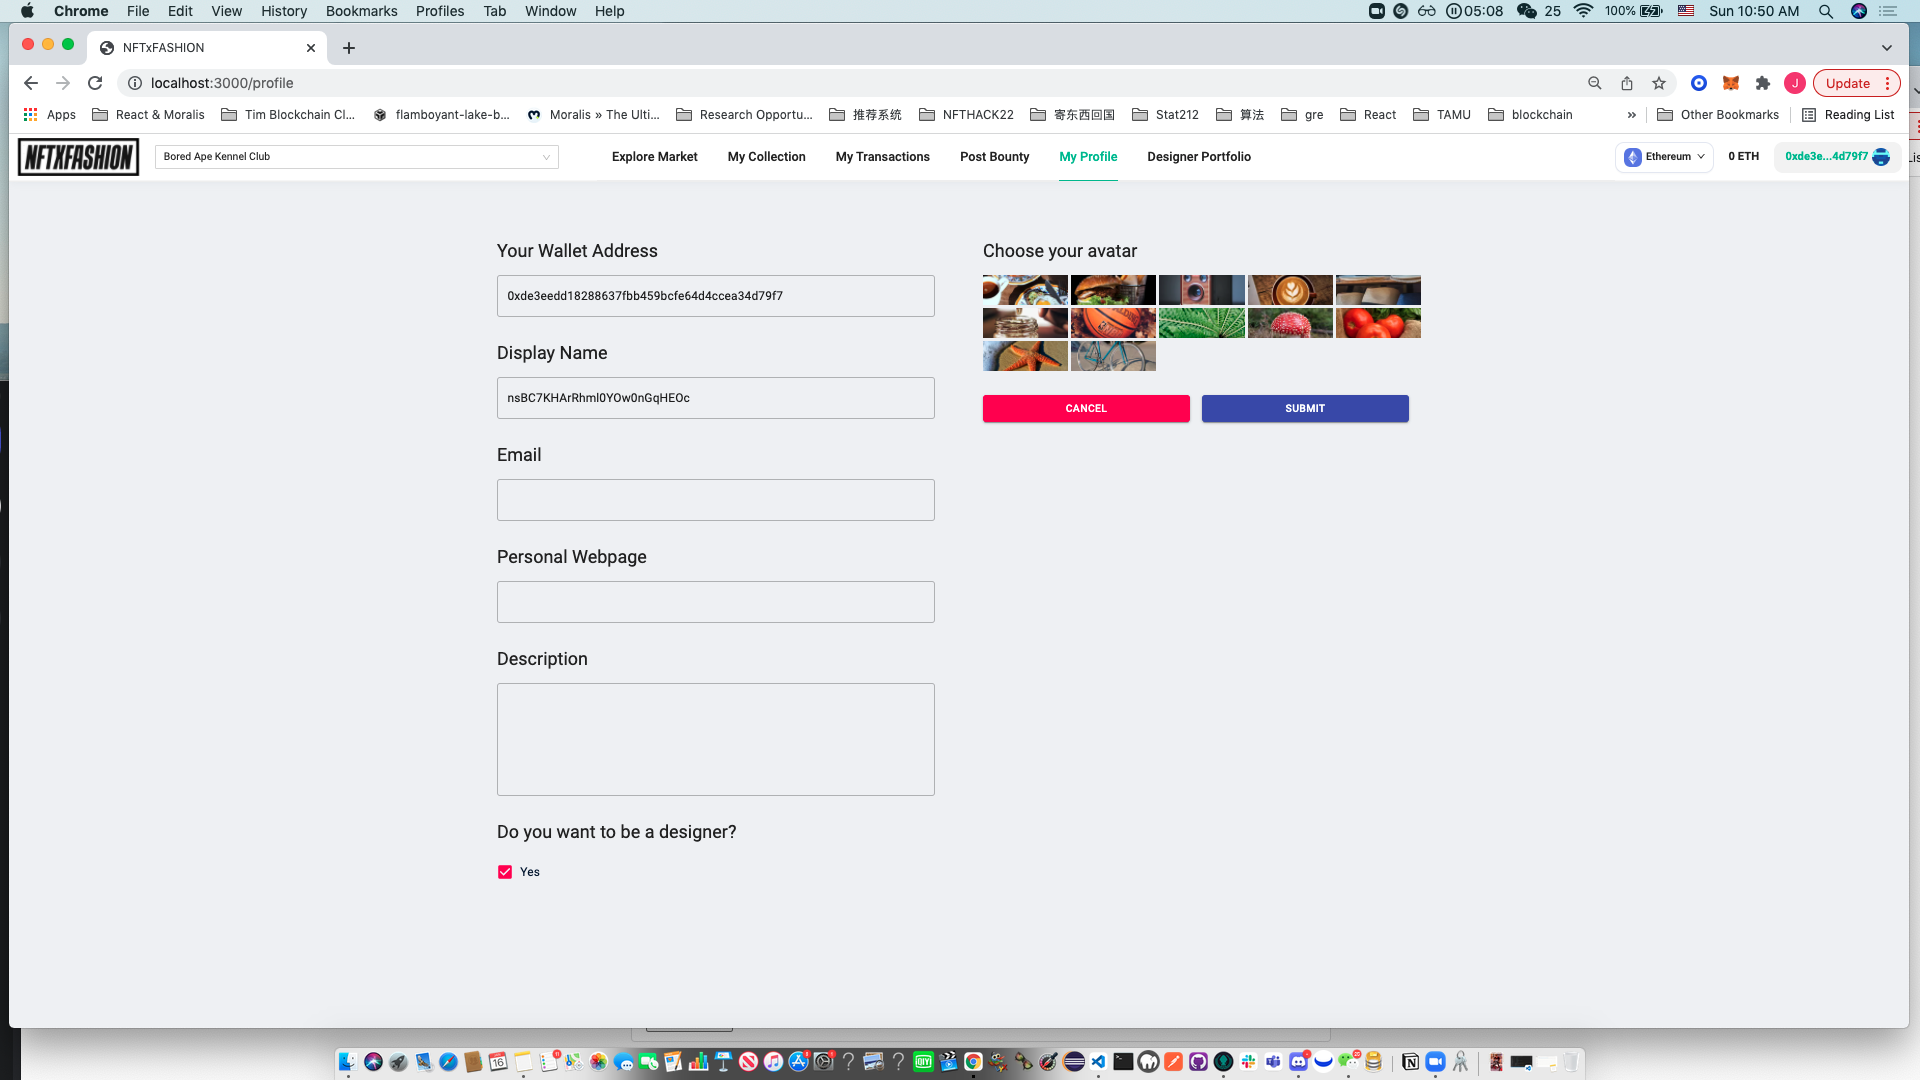Click the CANCEL button
Viewport: 1920px width, 1080px height.
[x=1085, y=407]
